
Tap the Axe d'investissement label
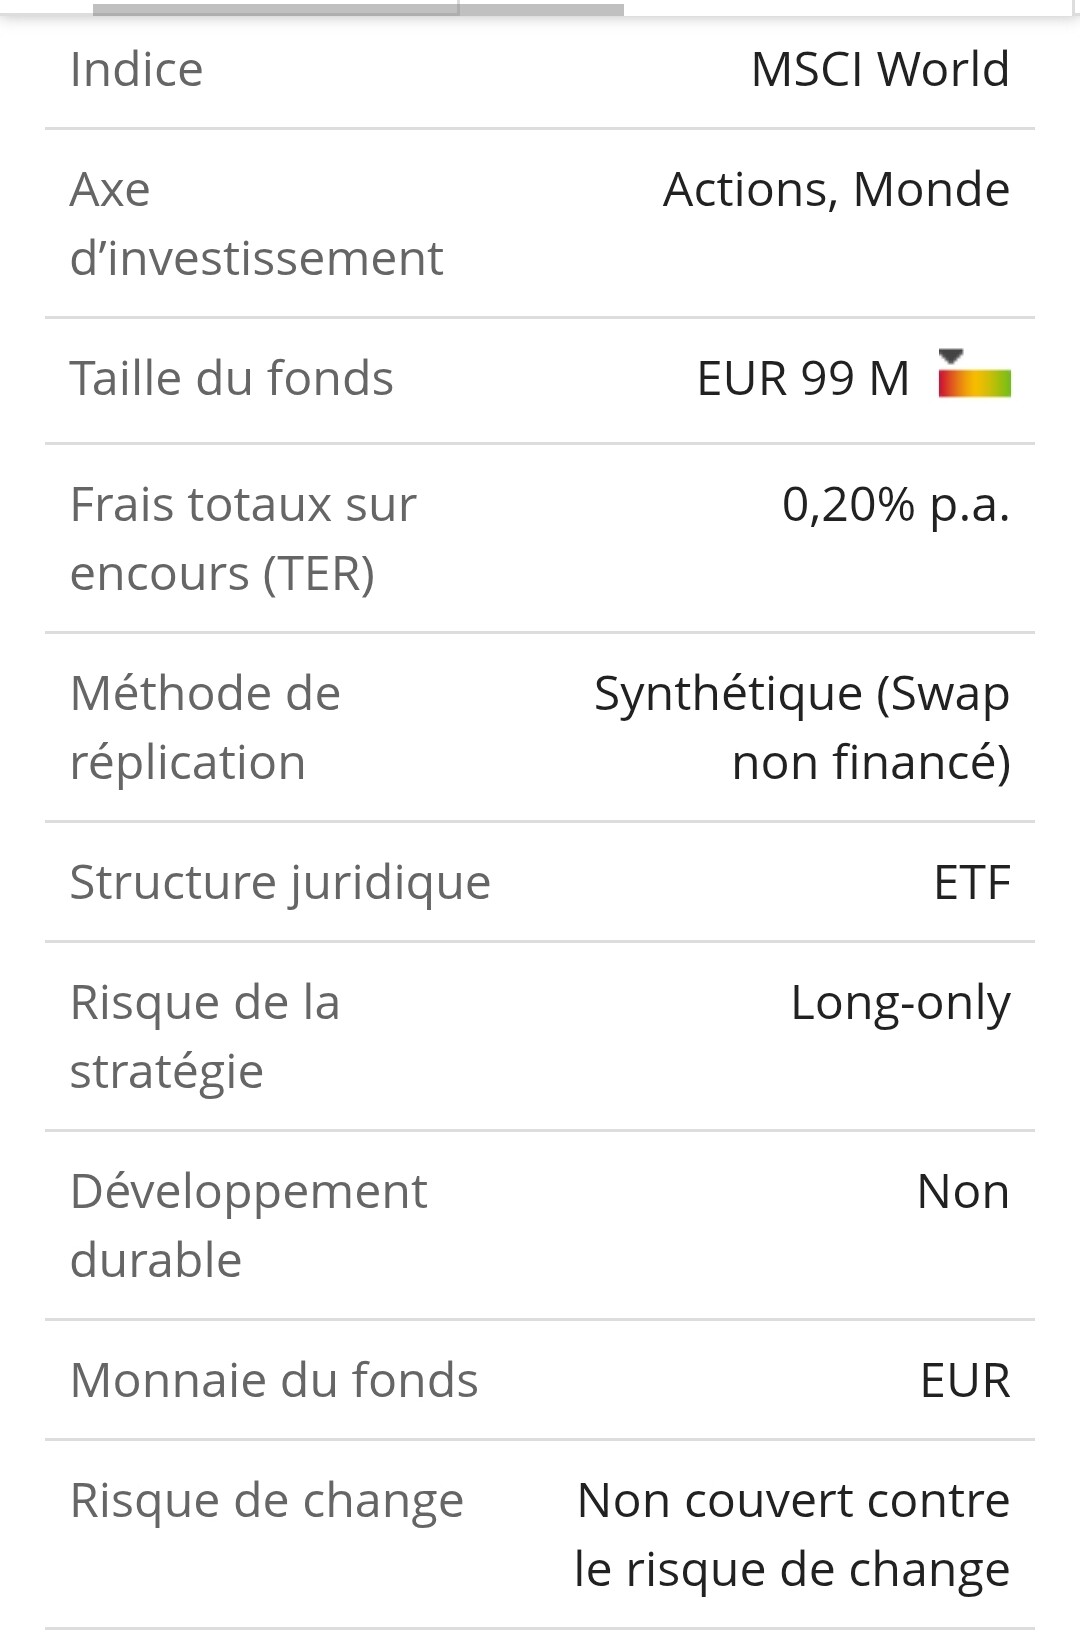(x=256, y=223)
